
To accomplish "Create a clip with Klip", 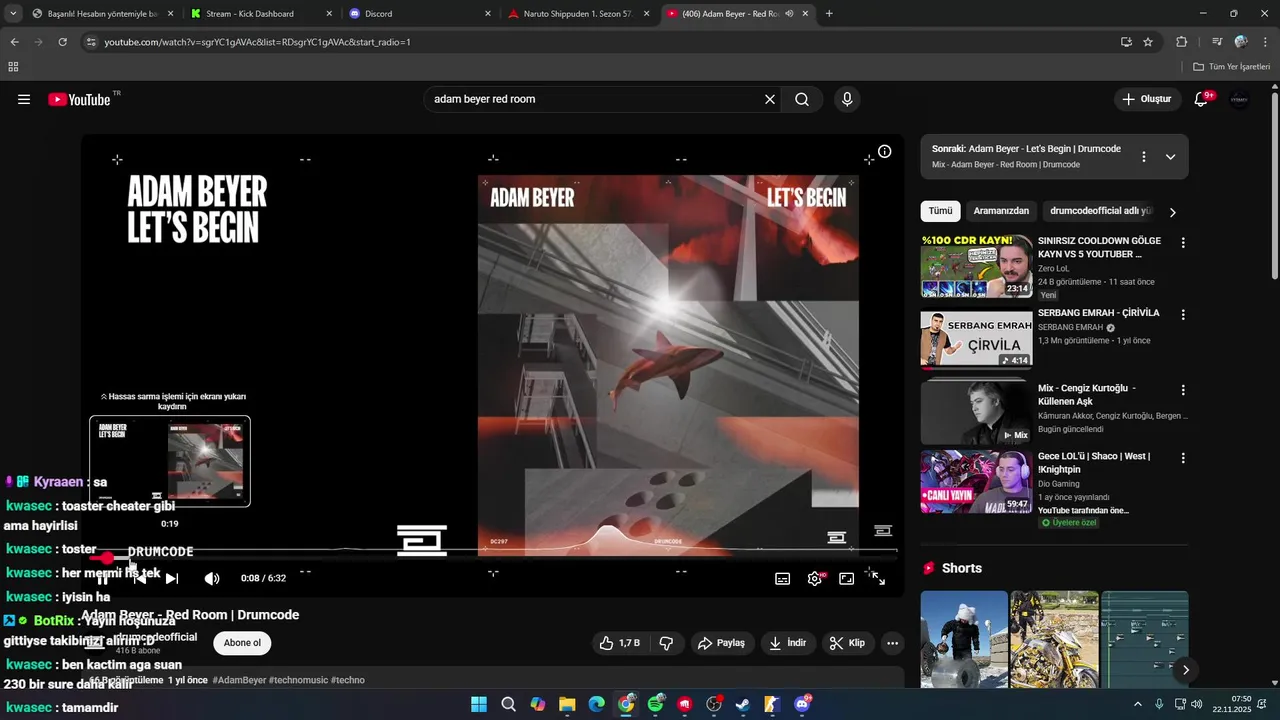I will (x=847, y=643).
